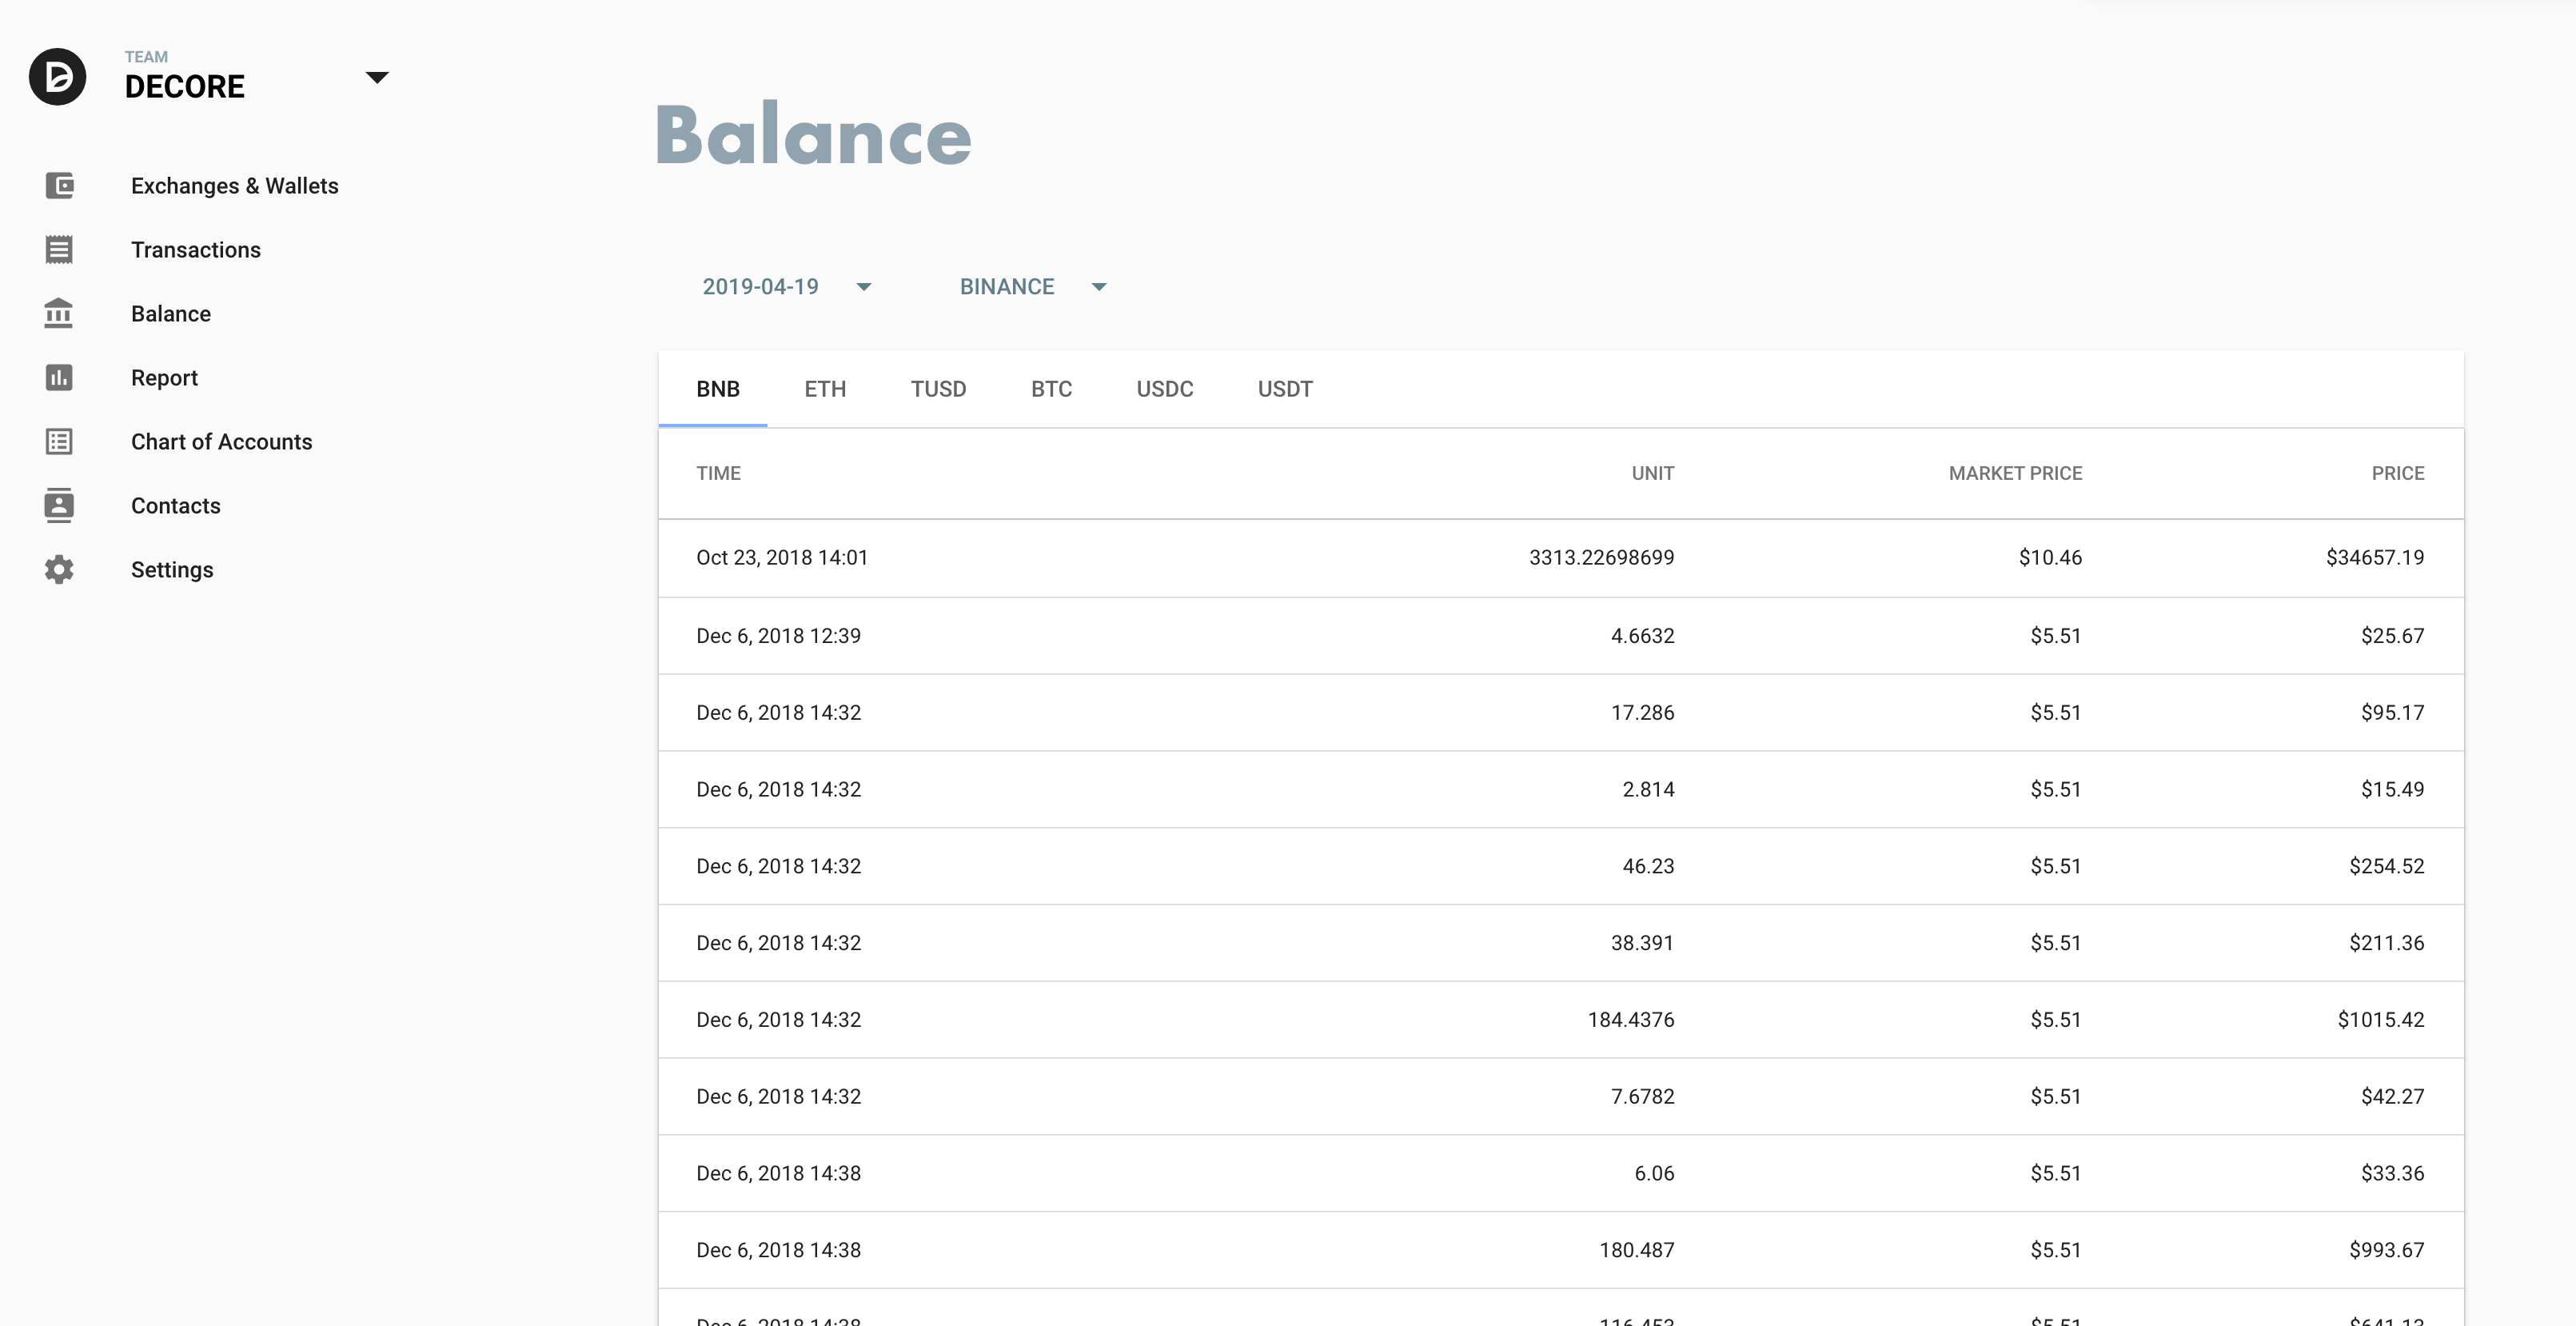
Task: Click the Exchanges & Wallets wallet icon
Action: click(x=59, y=186)
